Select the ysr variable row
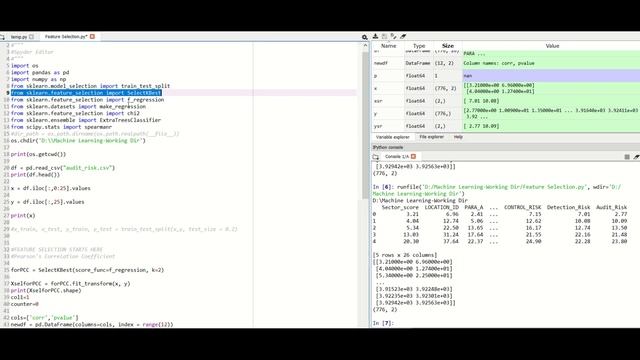The width and height of the screenshot is (640, 360). (506, 126)
